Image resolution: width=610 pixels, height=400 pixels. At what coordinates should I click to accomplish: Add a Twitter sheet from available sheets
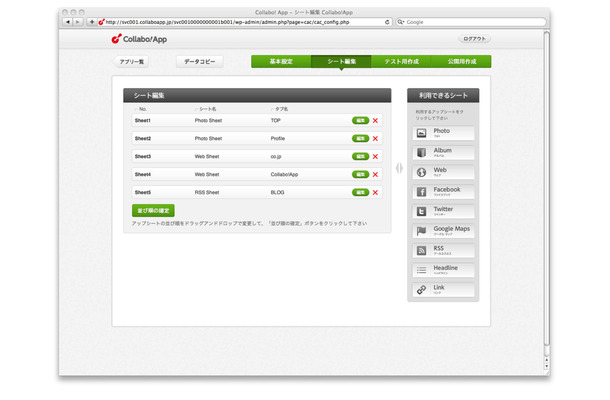(x=443, y=211)
